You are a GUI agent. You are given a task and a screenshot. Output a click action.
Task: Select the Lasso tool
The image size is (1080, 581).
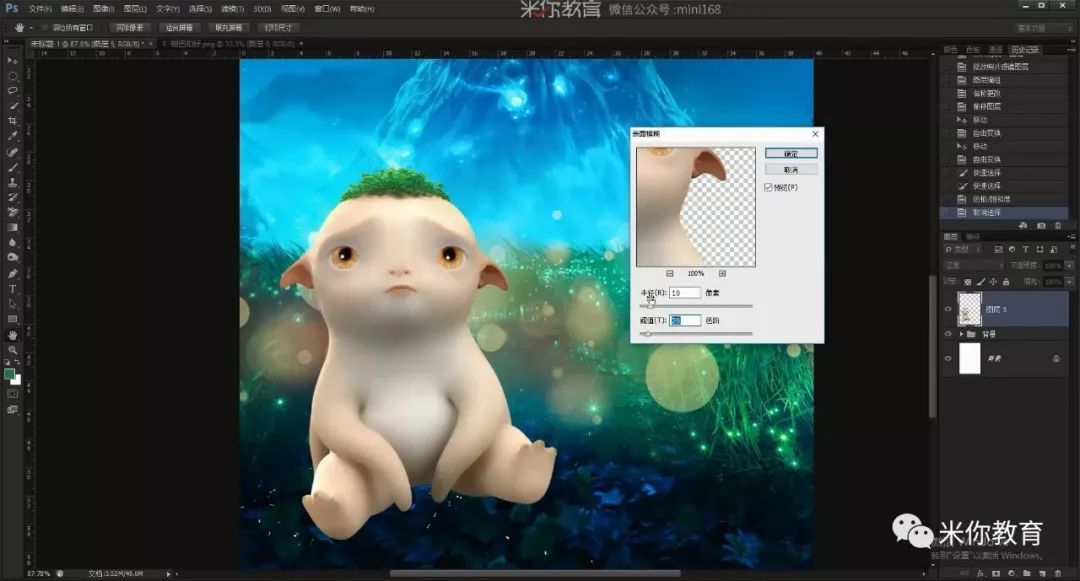[x=12, y=91]
